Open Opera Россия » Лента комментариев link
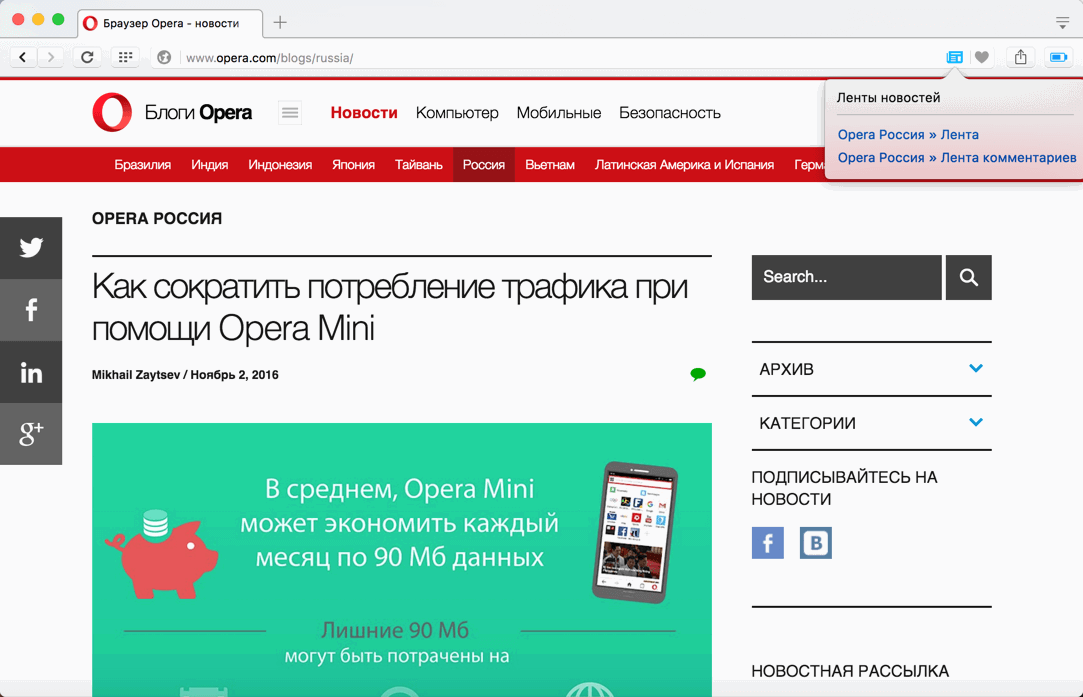Screen dimensions: 1083x697 pyautogui.click(x=957, y=157)
